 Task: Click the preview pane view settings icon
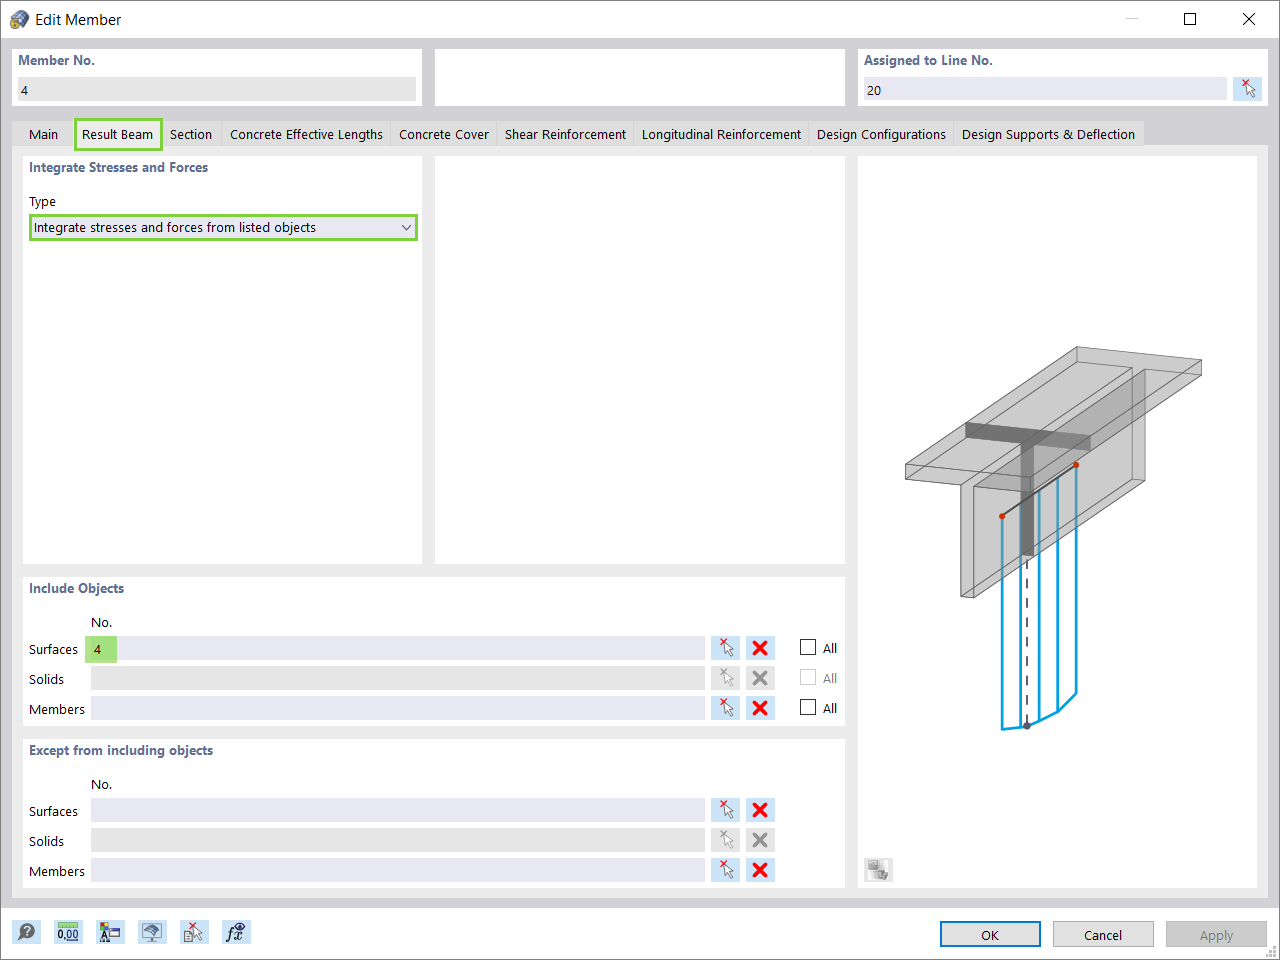[x=878, y=869]
